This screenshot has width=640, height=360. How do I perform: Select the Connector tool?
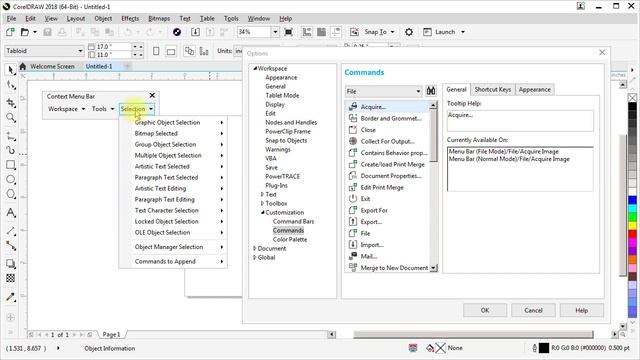pos(11,246)
